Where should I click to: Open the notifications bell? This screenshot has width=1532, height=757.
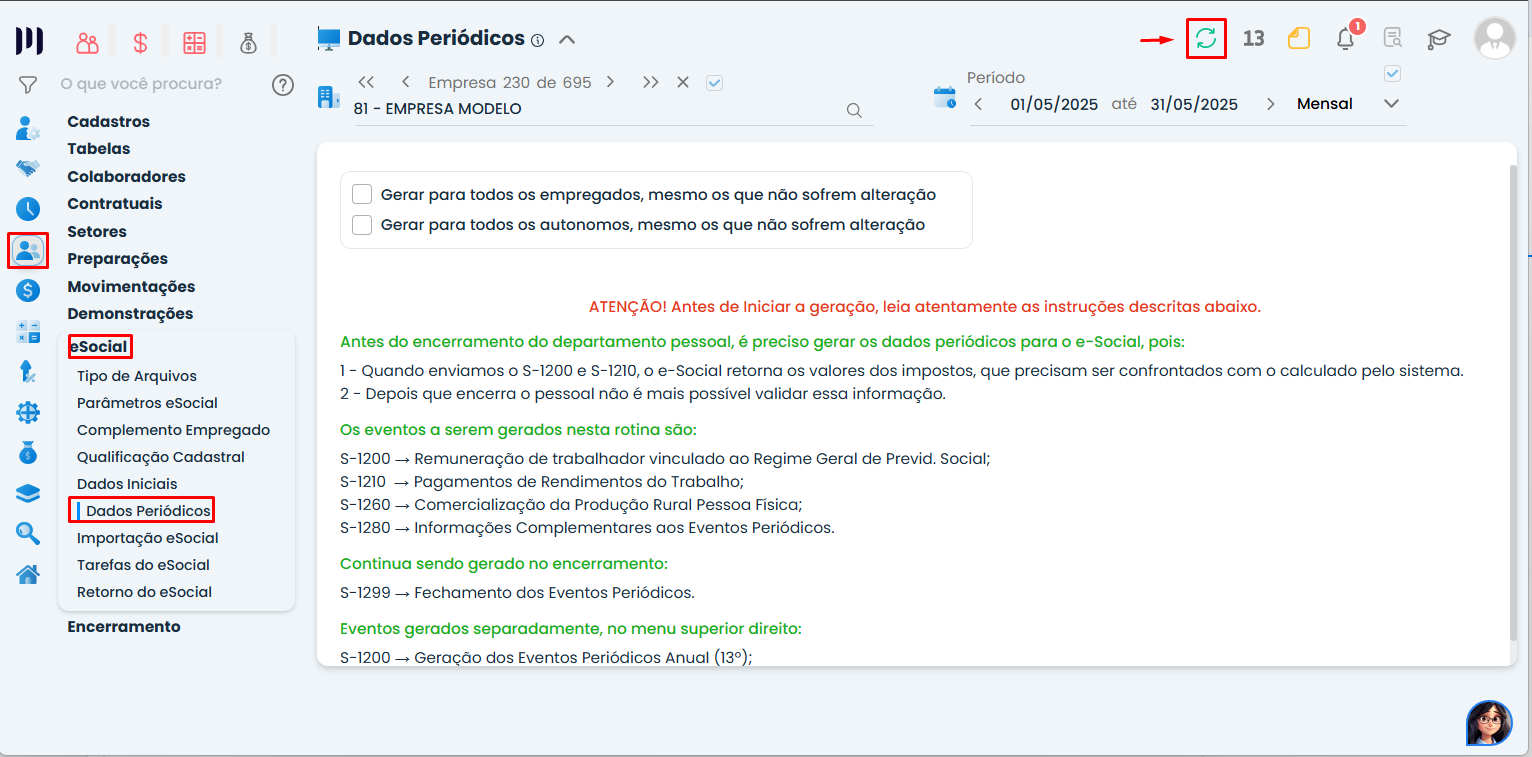click(x=1346, y=39)
